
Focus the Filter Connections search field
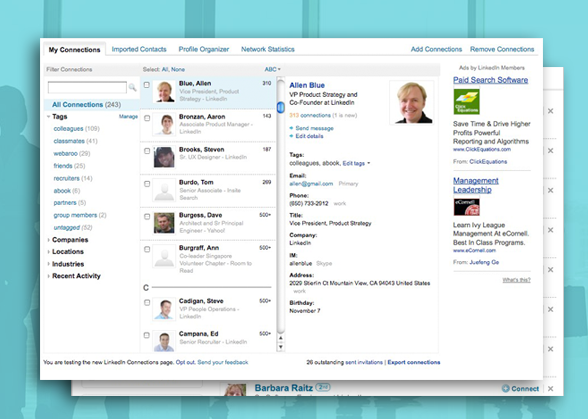coord(87,87)
